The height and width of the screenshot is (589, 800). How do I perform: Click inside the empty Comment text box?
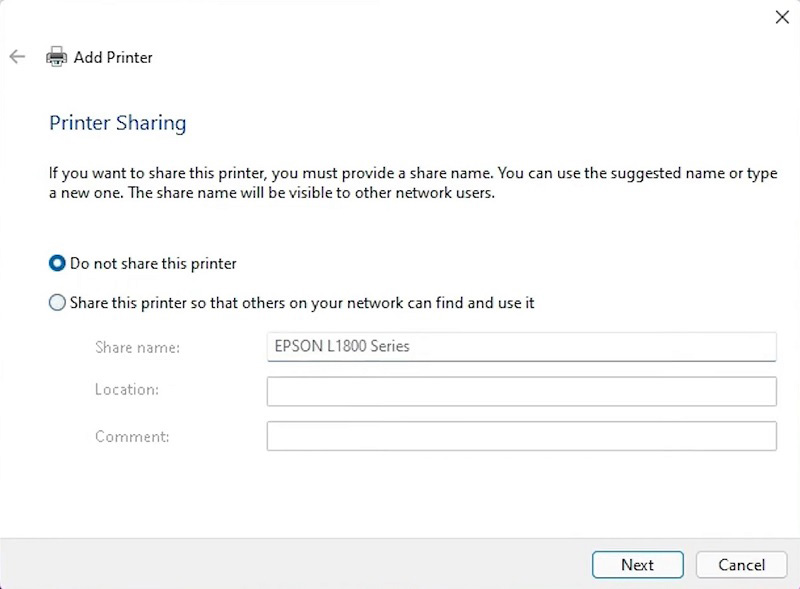(521, 436)
